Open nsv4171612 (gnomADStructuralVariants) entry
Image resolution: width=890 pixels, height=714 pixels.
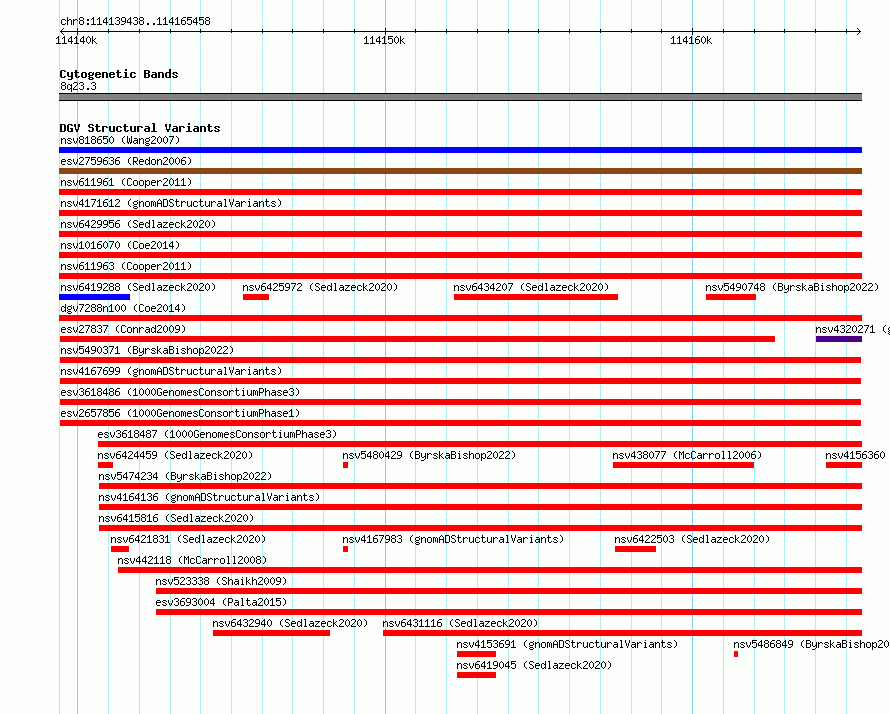tap(171, 203)
